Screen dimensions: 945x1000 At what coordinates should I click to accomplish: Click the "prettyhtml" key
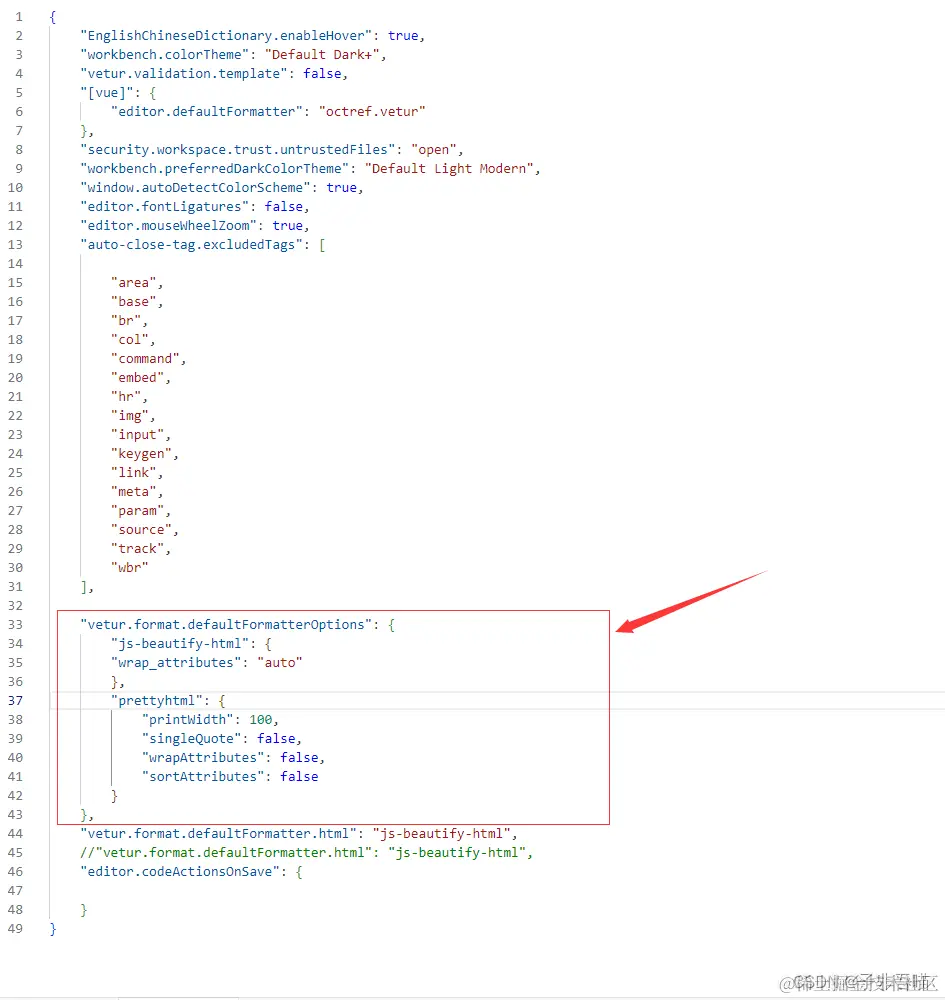pos(157,701)
